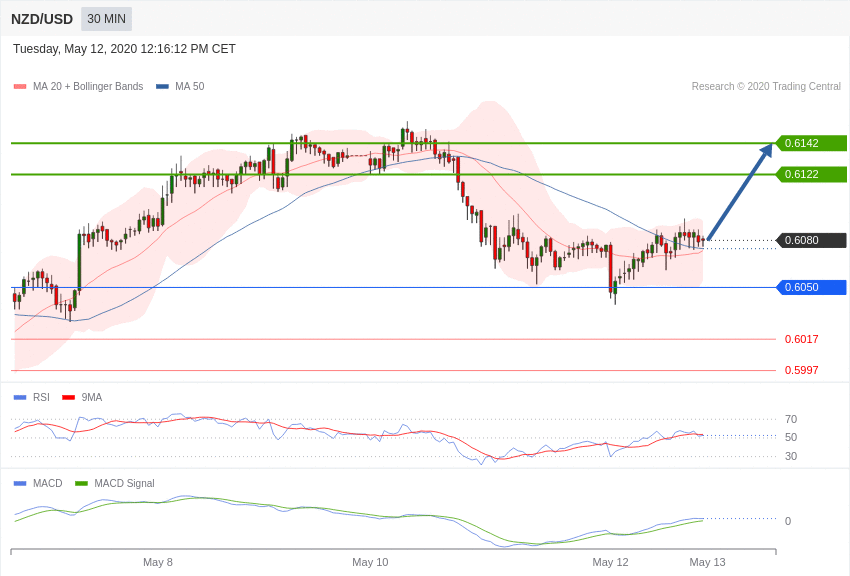Click the 0.5997 support level label
The height and width of the screenshot is (576, 850).
tap(801, 370)
